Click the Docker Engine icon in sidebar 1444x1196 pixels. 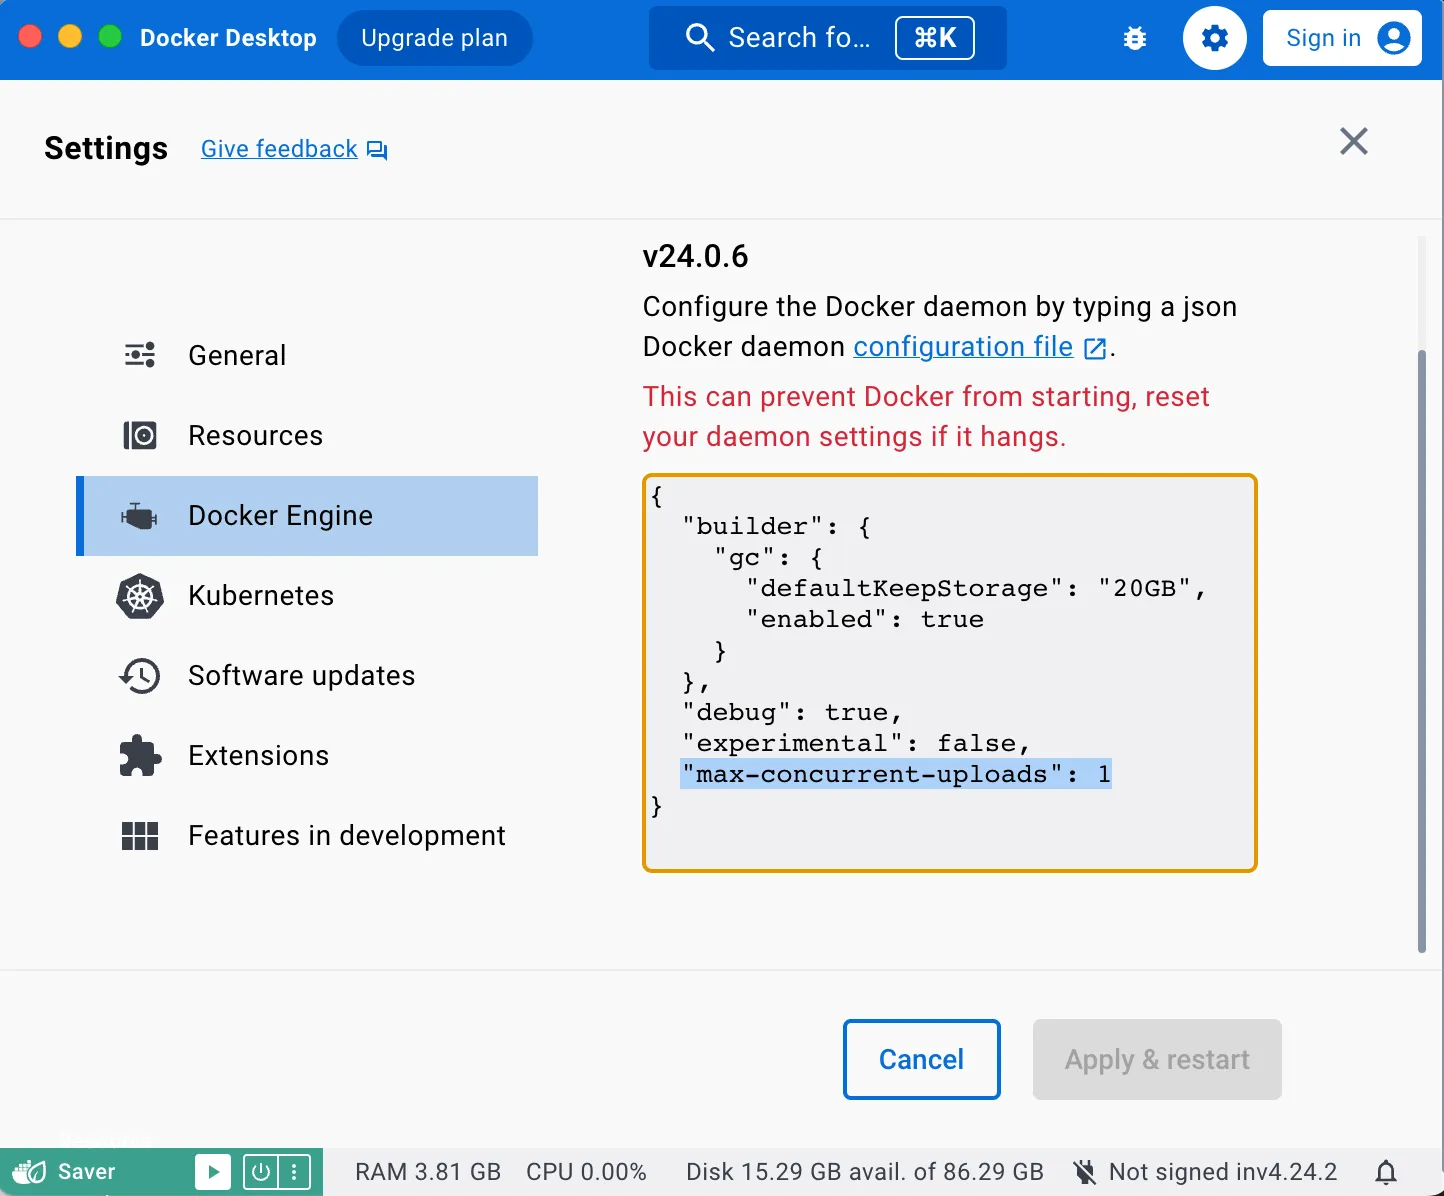click(140, 516)
